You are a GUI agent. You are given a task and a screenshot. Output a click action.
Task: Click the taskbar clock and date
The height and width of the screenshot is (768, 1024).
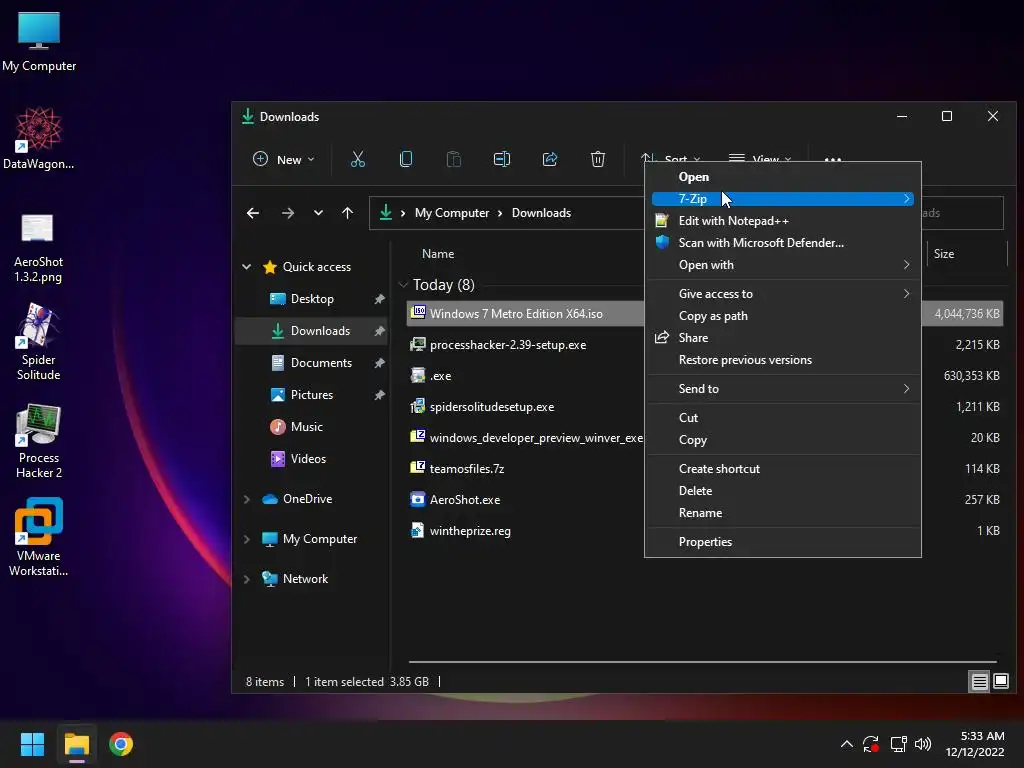(x=976, y=744)
